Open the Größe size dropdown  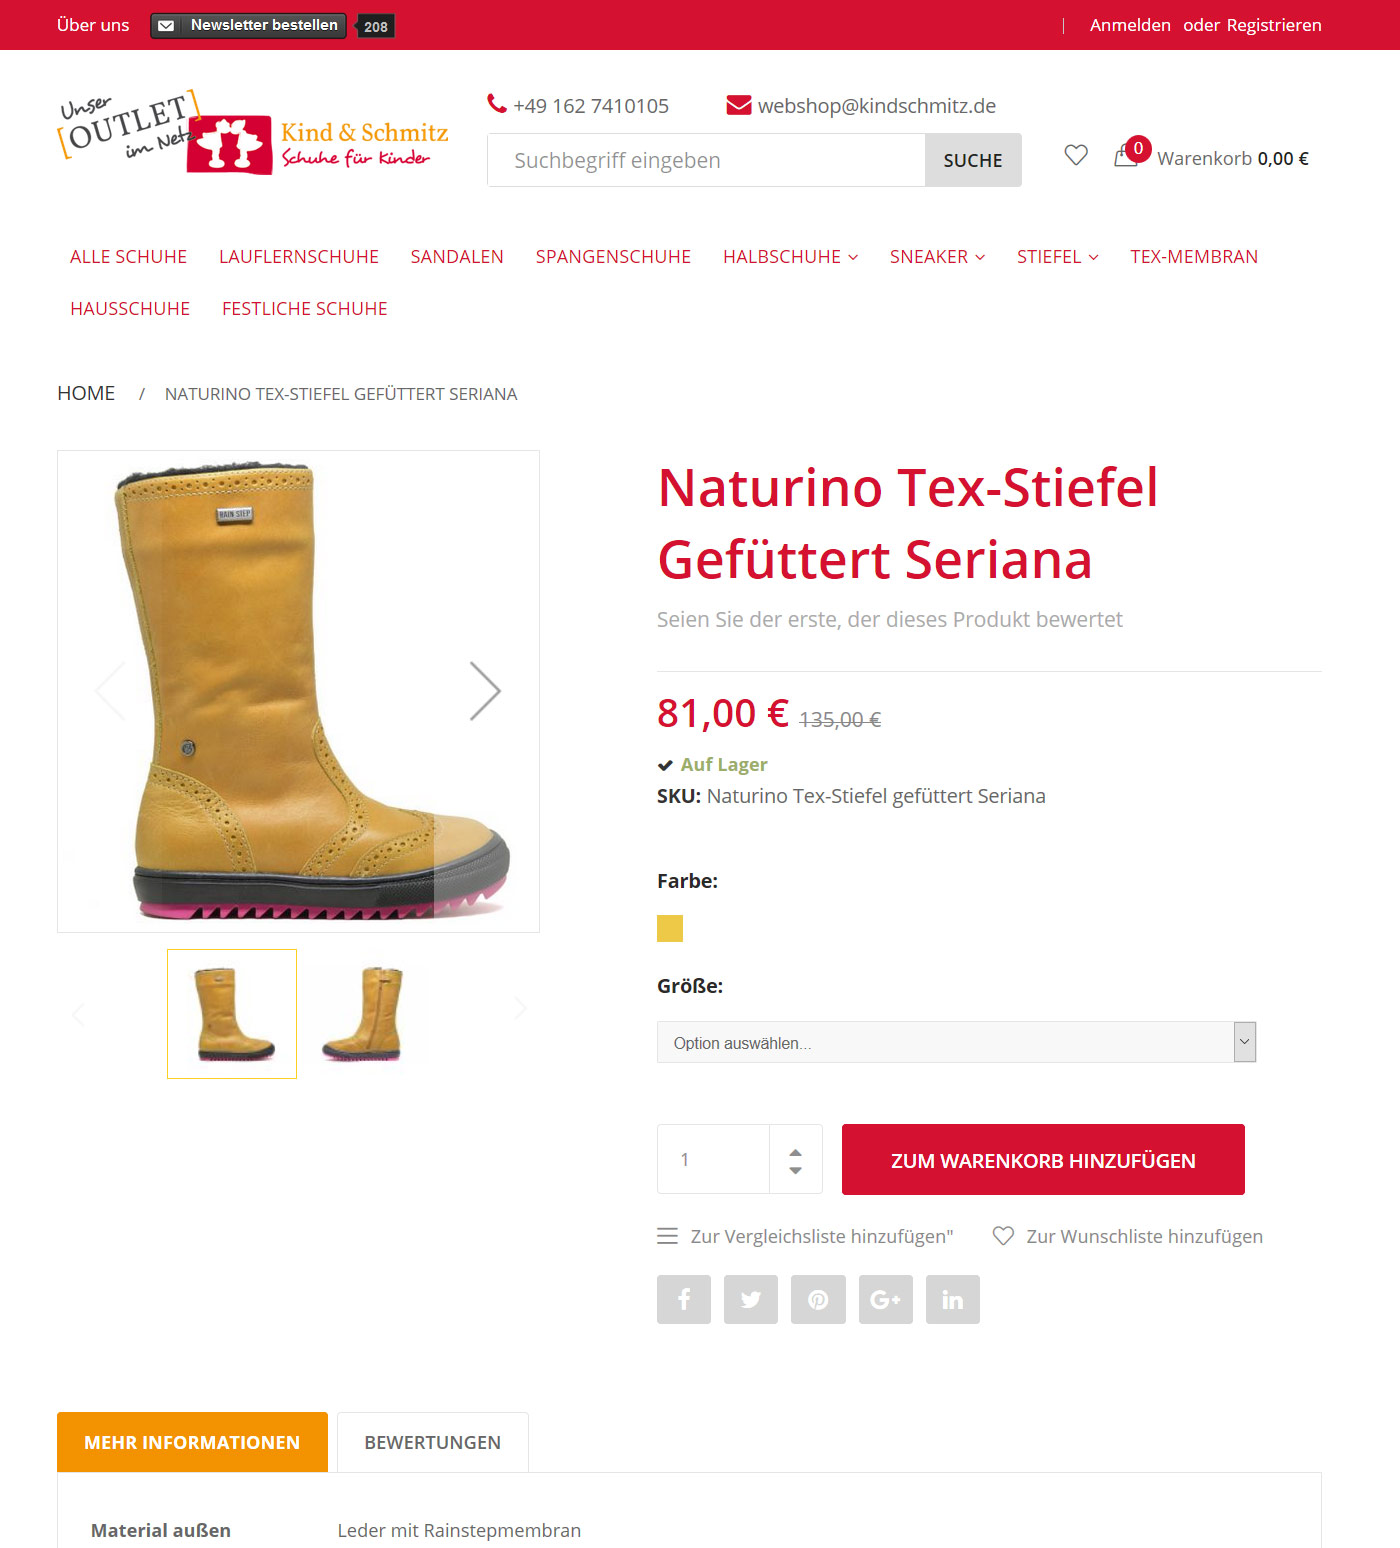[x=956, y=1042]
